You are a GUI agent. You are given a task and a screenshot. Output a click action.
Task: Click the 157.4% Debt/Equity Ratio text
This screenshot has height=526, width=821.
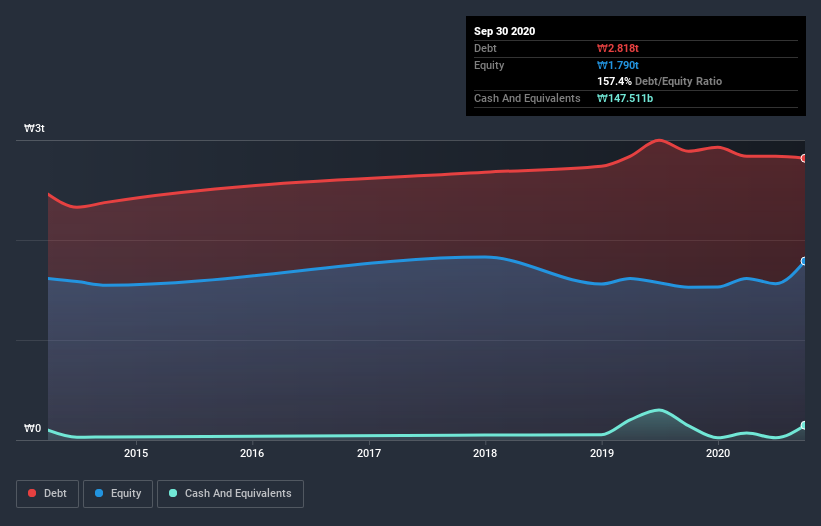(x=659, y=81)
